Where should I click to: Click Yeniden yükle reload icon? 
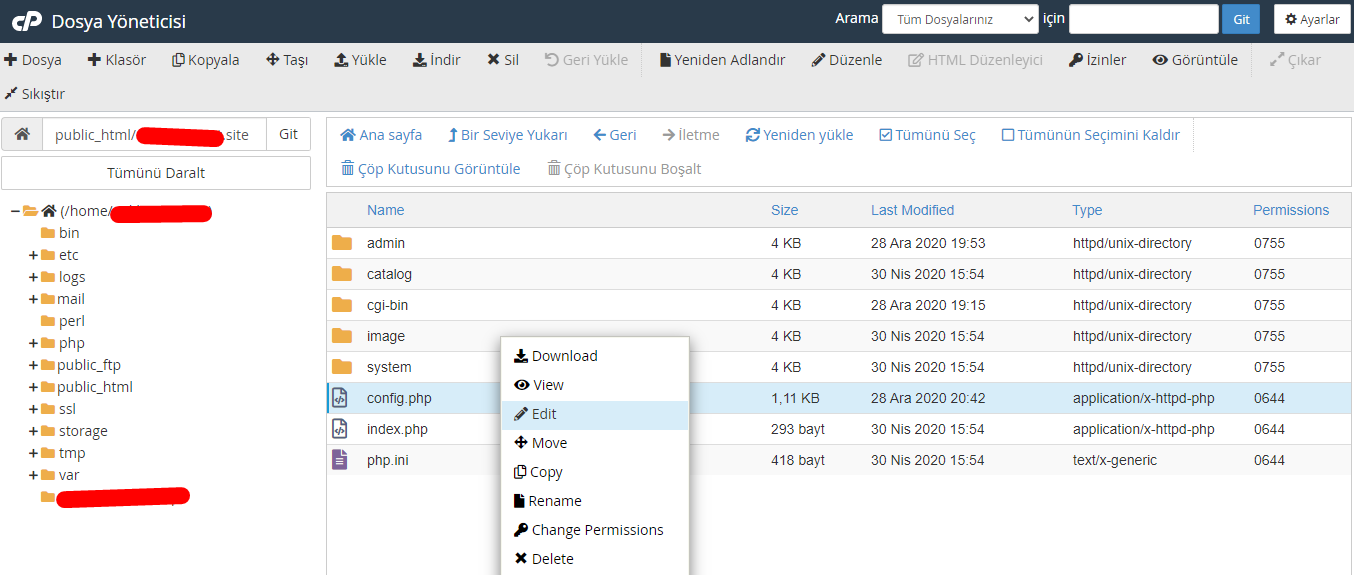[753, 135]
